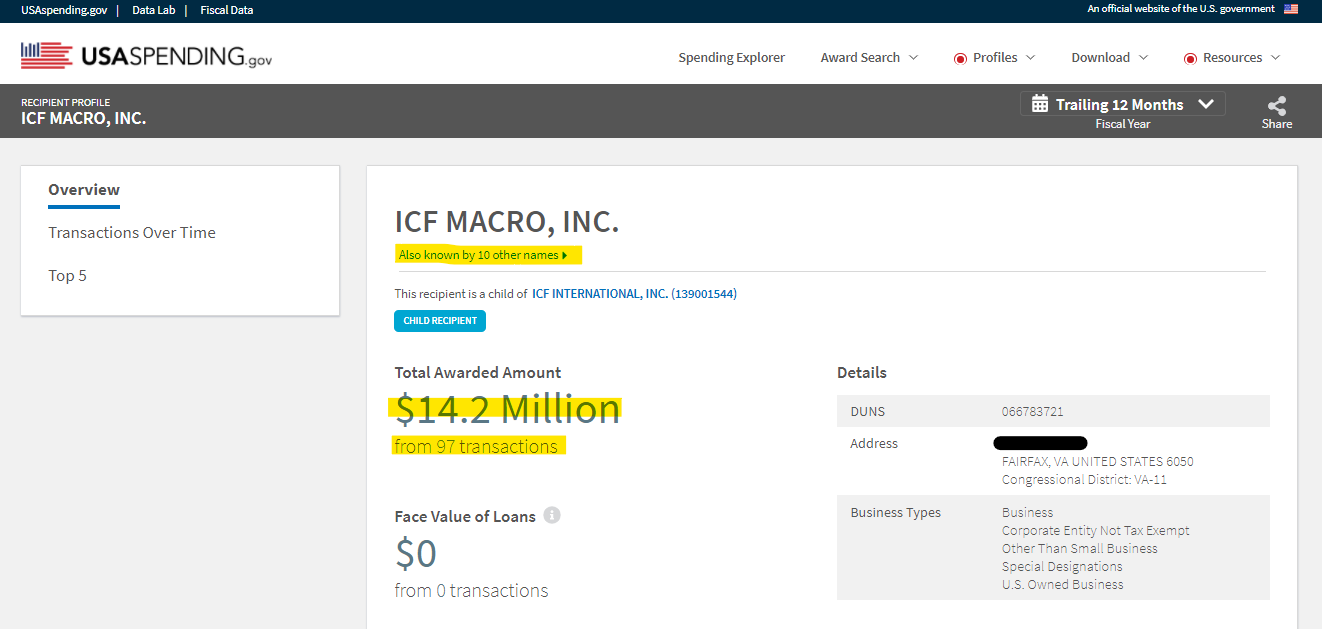This screenshot has width=1322, height=629.
Task: Expand the Award Search menu
Action: tap(869, 58)
